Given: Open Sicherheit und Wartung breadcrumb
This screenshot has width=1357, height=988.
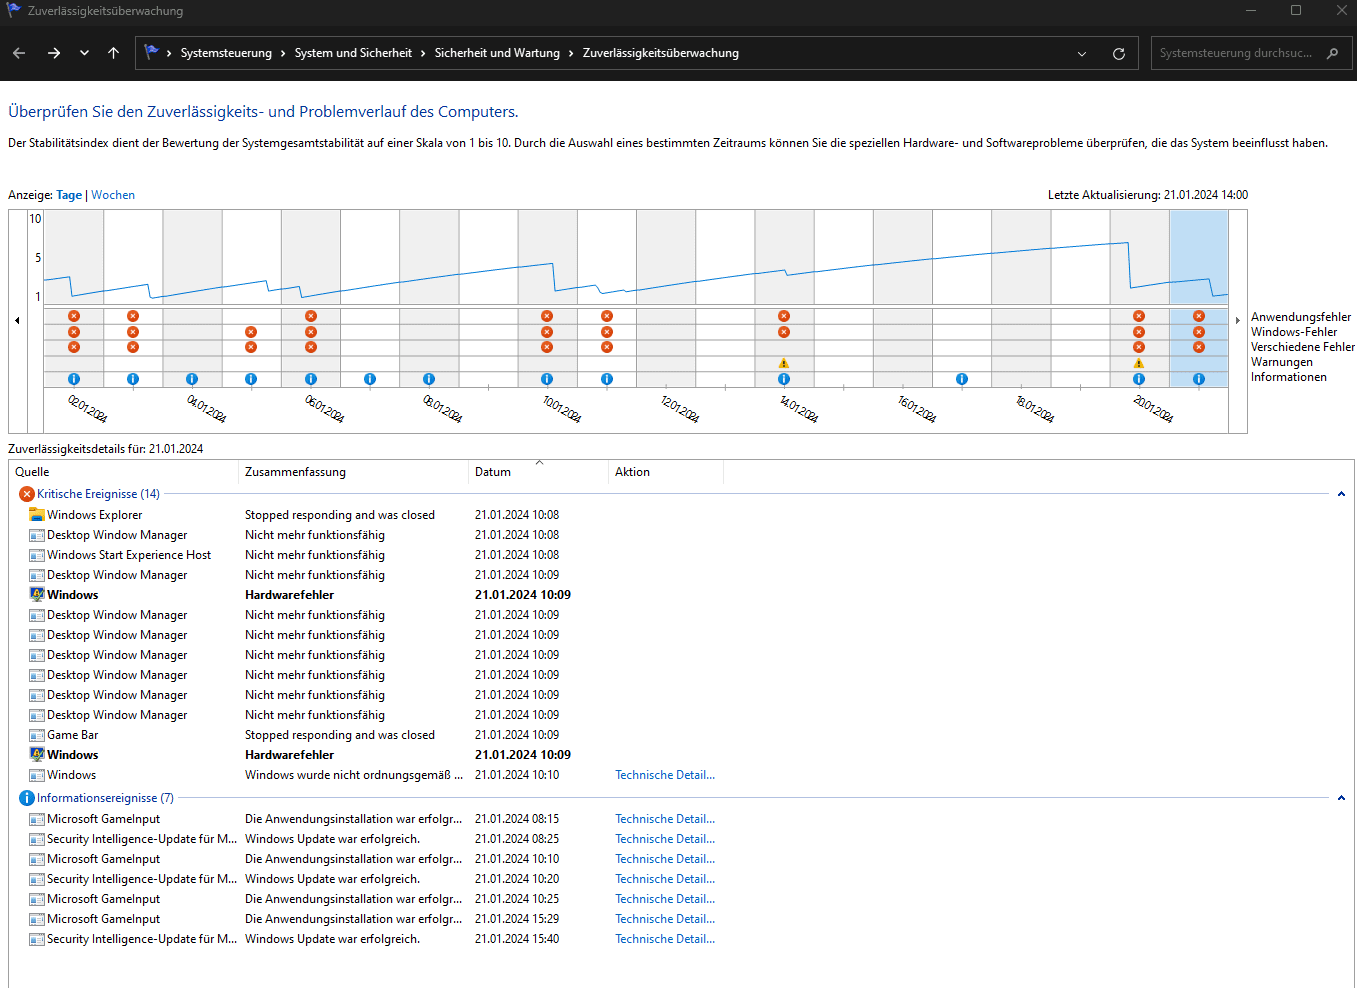Looking at the screenshot, I should pyautogui.click(x=497, y=53).
